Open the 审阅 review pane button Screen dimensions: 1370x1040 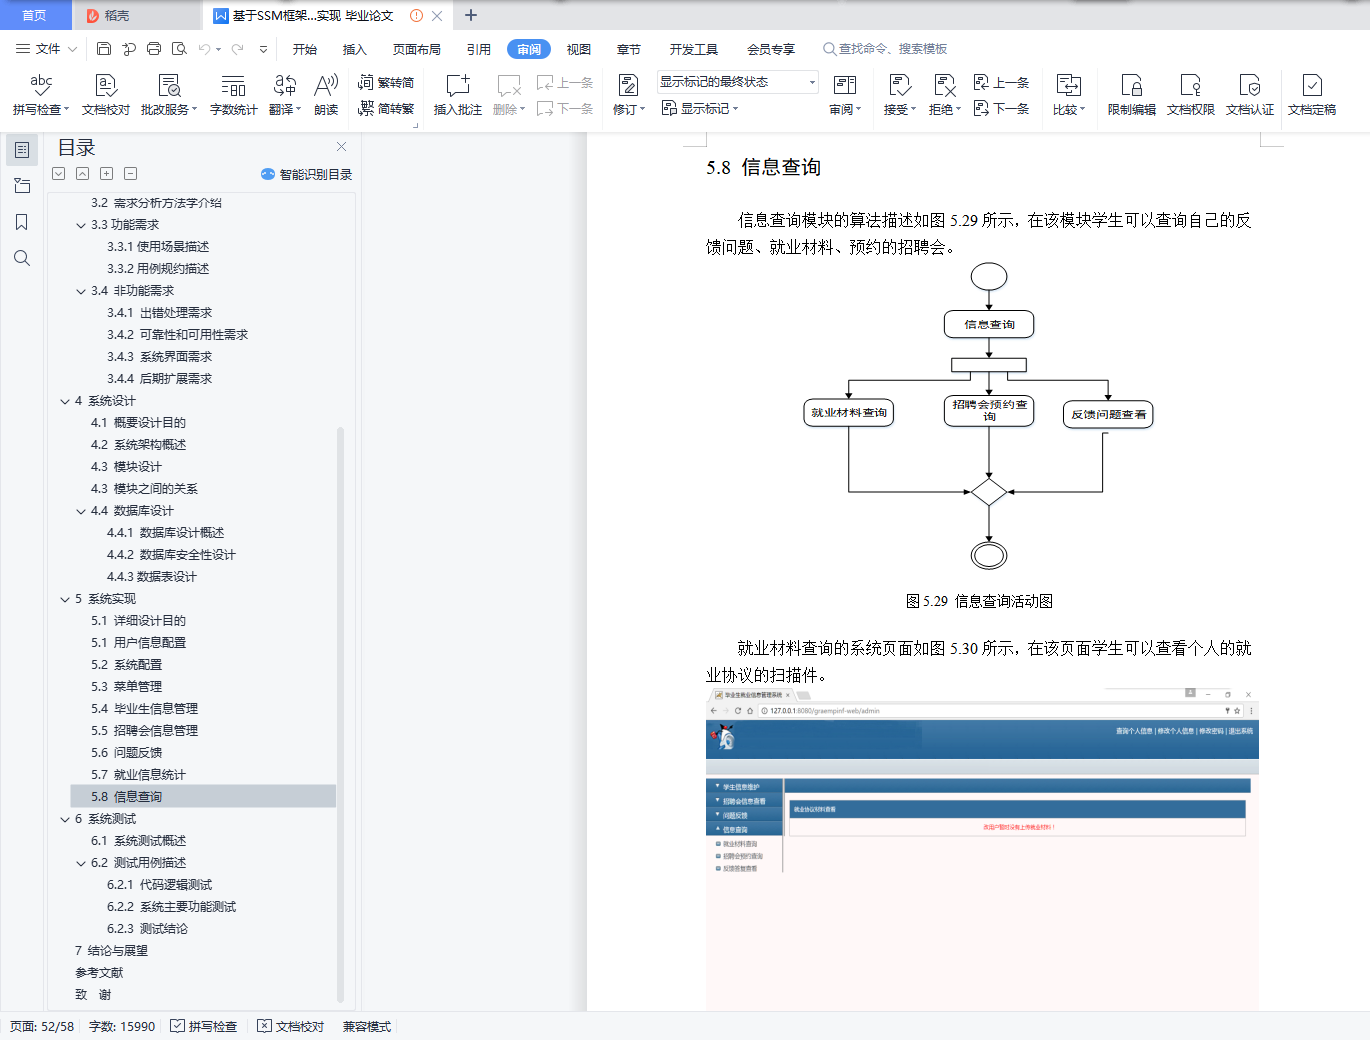click(x=845, y=95)
